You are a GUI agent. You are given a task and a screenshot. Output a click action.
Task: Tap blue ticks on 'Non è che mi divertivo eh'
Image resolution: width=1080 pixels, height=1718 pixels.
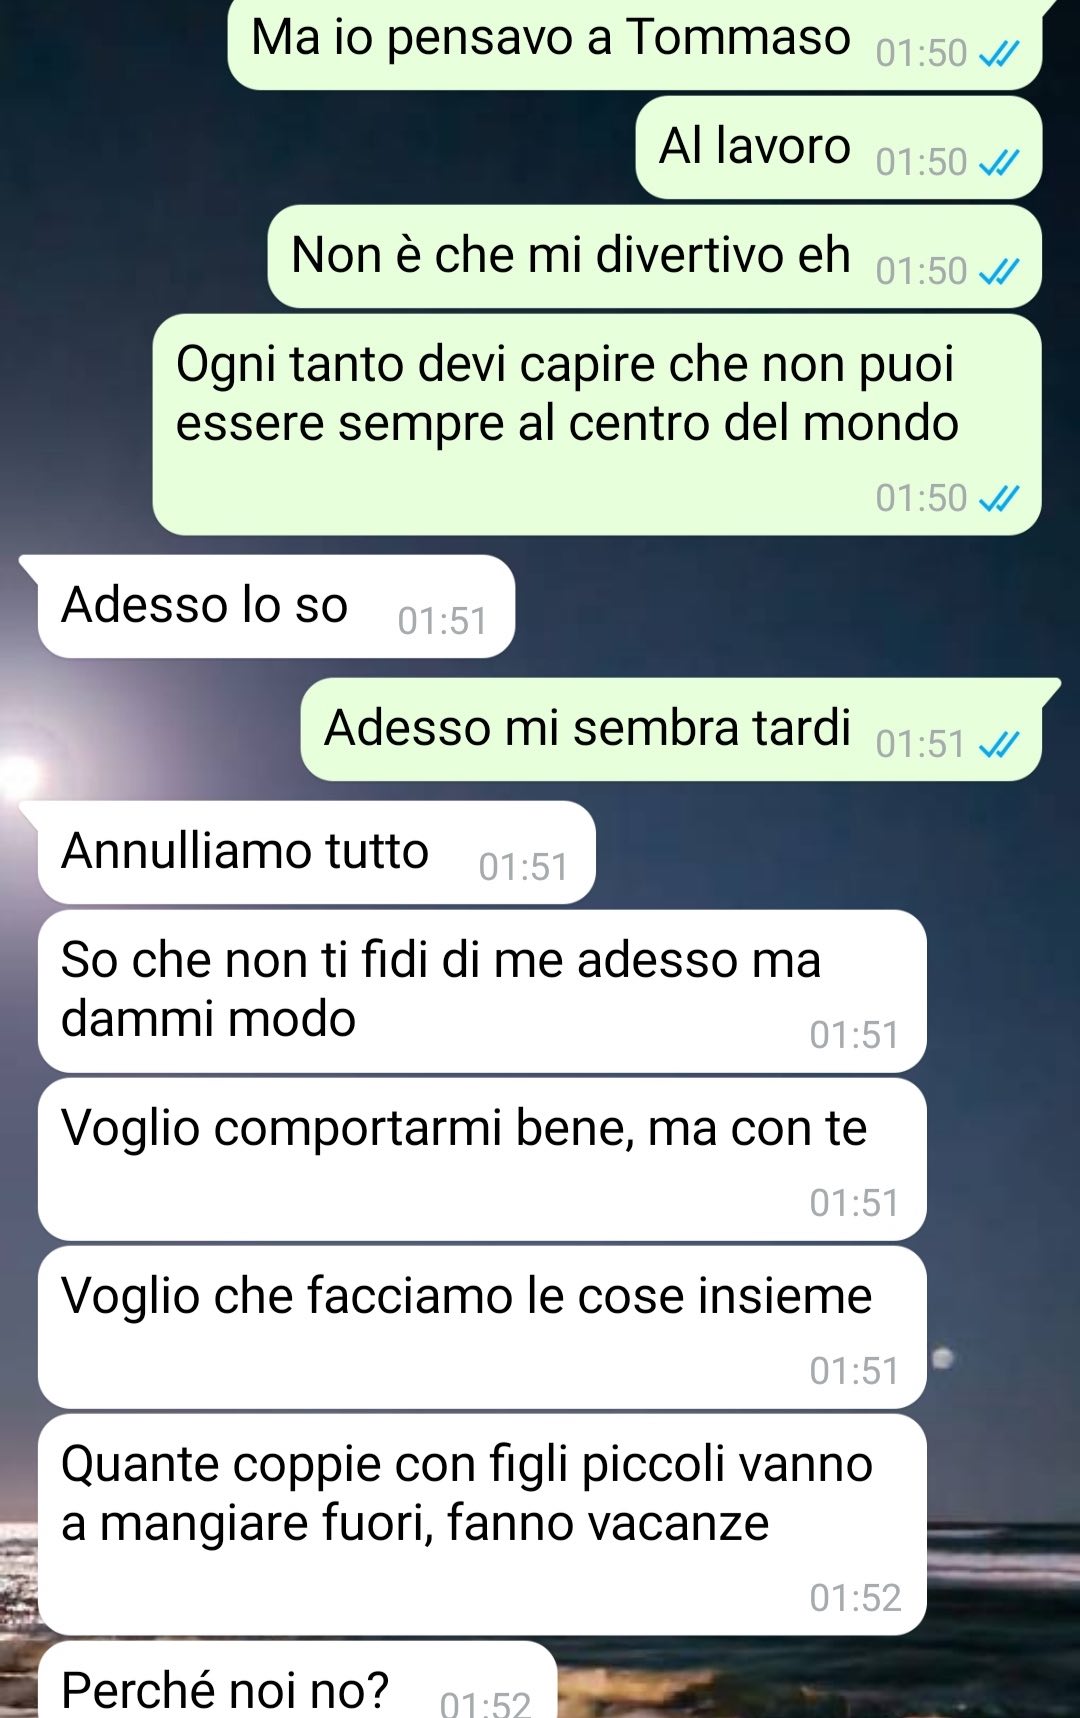pos(999,271)
